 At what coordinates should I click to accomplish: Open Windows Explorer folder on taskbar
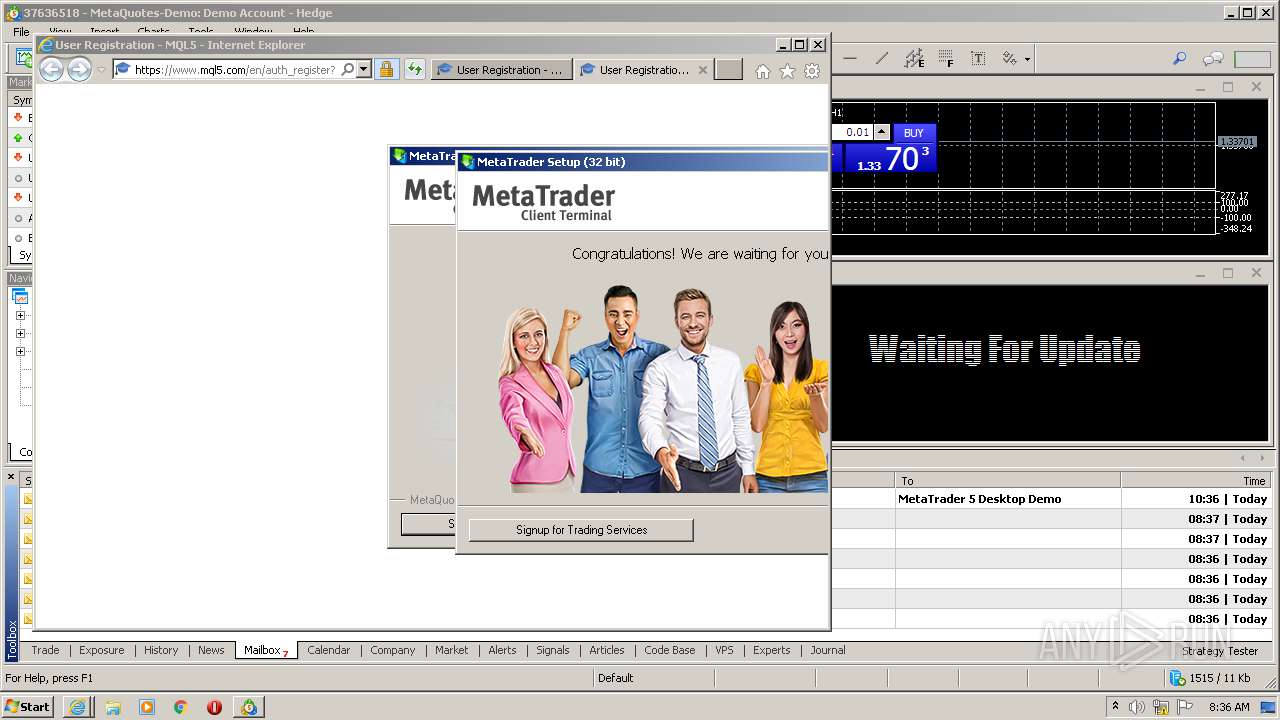(x=113, y=707)
